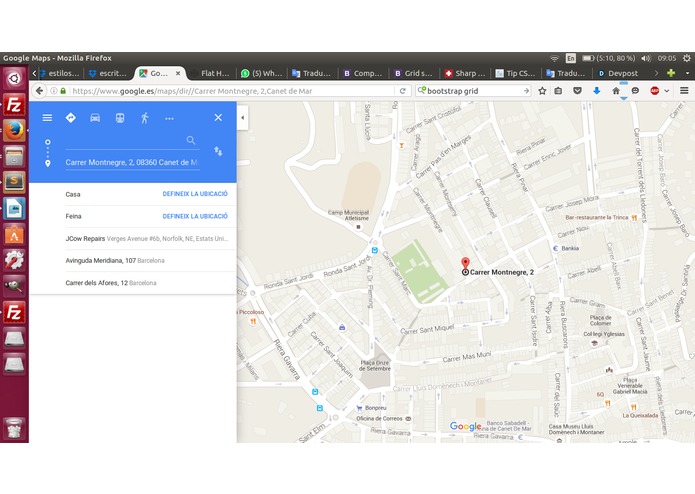Select the Feina suggestion row

click(x=133, y=216)
